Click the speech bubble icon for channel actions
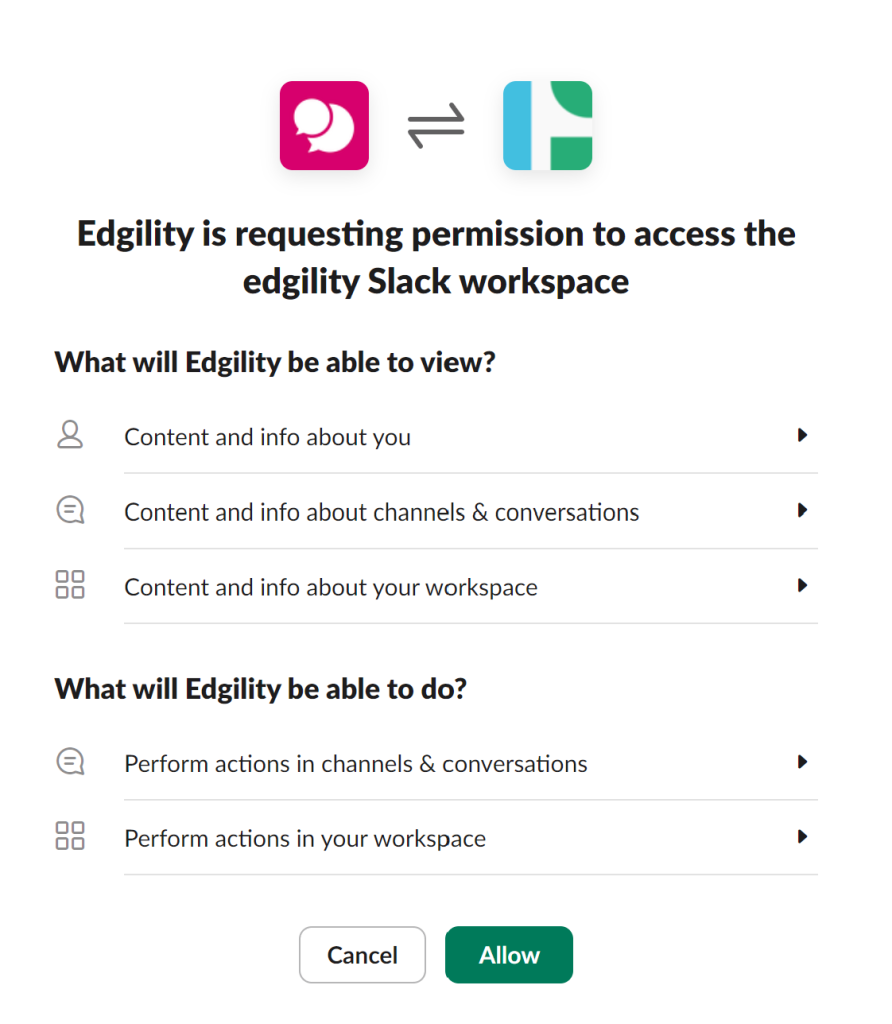 pos(70,761)
